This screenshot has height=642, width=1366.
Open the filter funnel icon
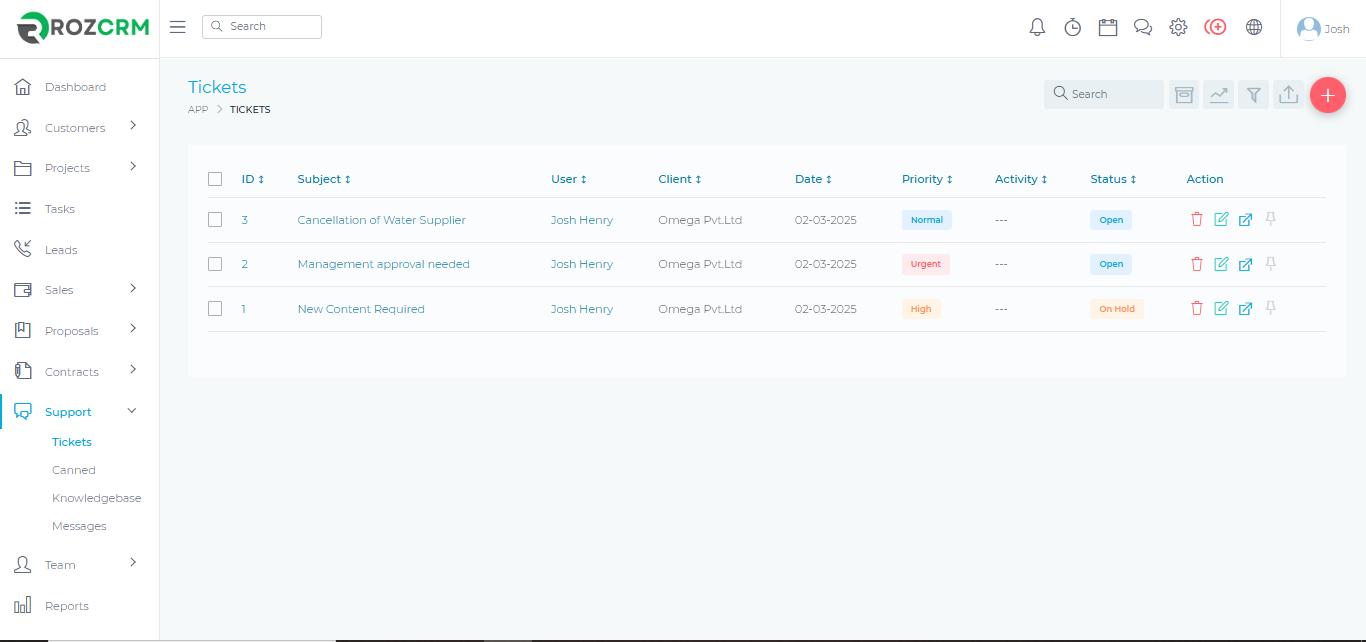(x=1253, y=95)
